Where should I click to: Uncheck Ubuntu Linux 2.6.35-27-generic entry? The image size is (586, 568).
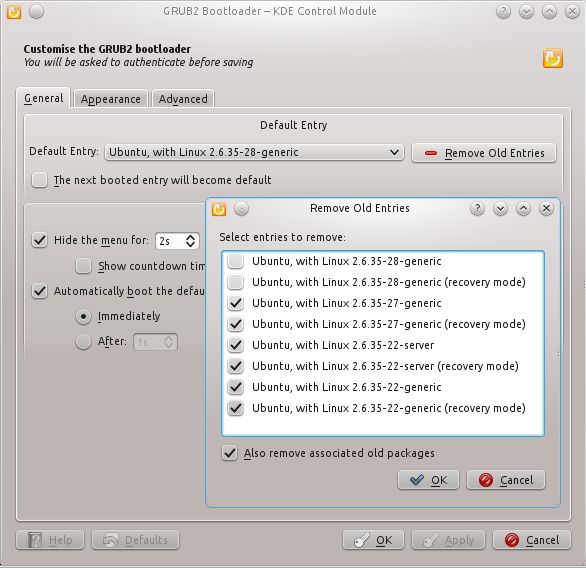click(x=235, y=303)
